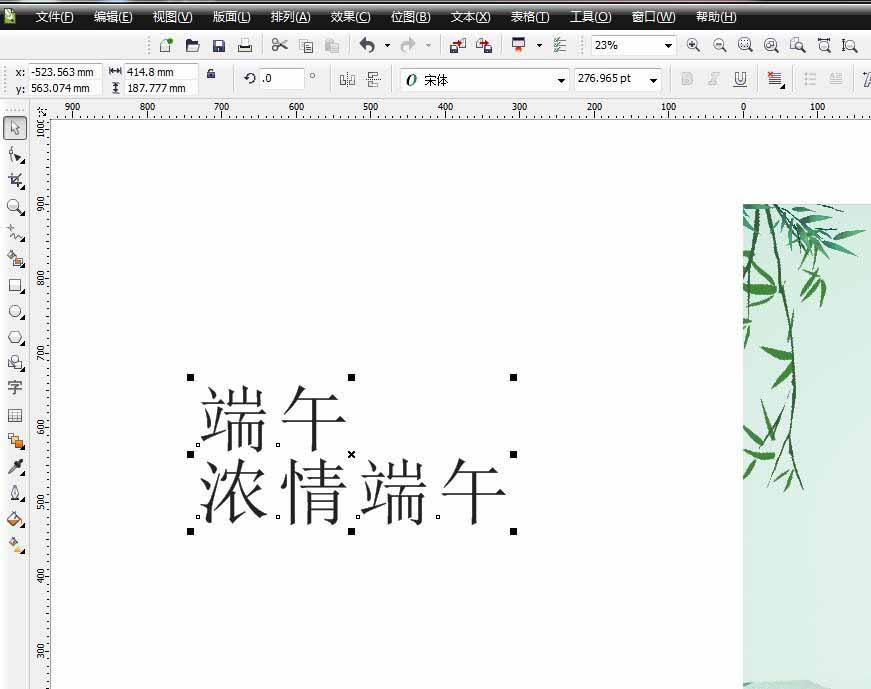The height and width of the screenshot is (689, 871).
Task: Open the 宋体 font list dropdown
Action: [x=563, y=79]
